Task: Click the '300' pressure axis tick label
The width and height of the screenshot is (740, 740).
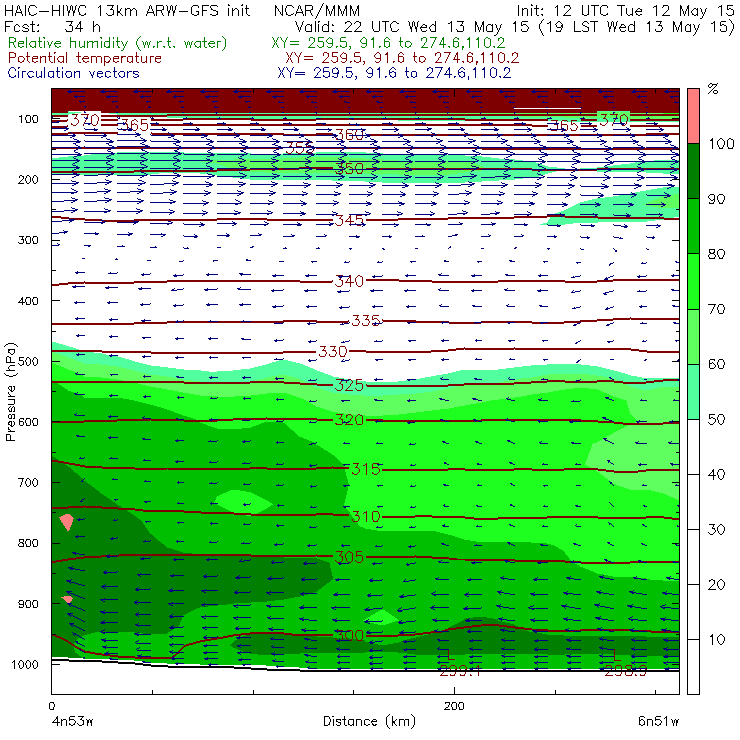Action: click(28, 240)
